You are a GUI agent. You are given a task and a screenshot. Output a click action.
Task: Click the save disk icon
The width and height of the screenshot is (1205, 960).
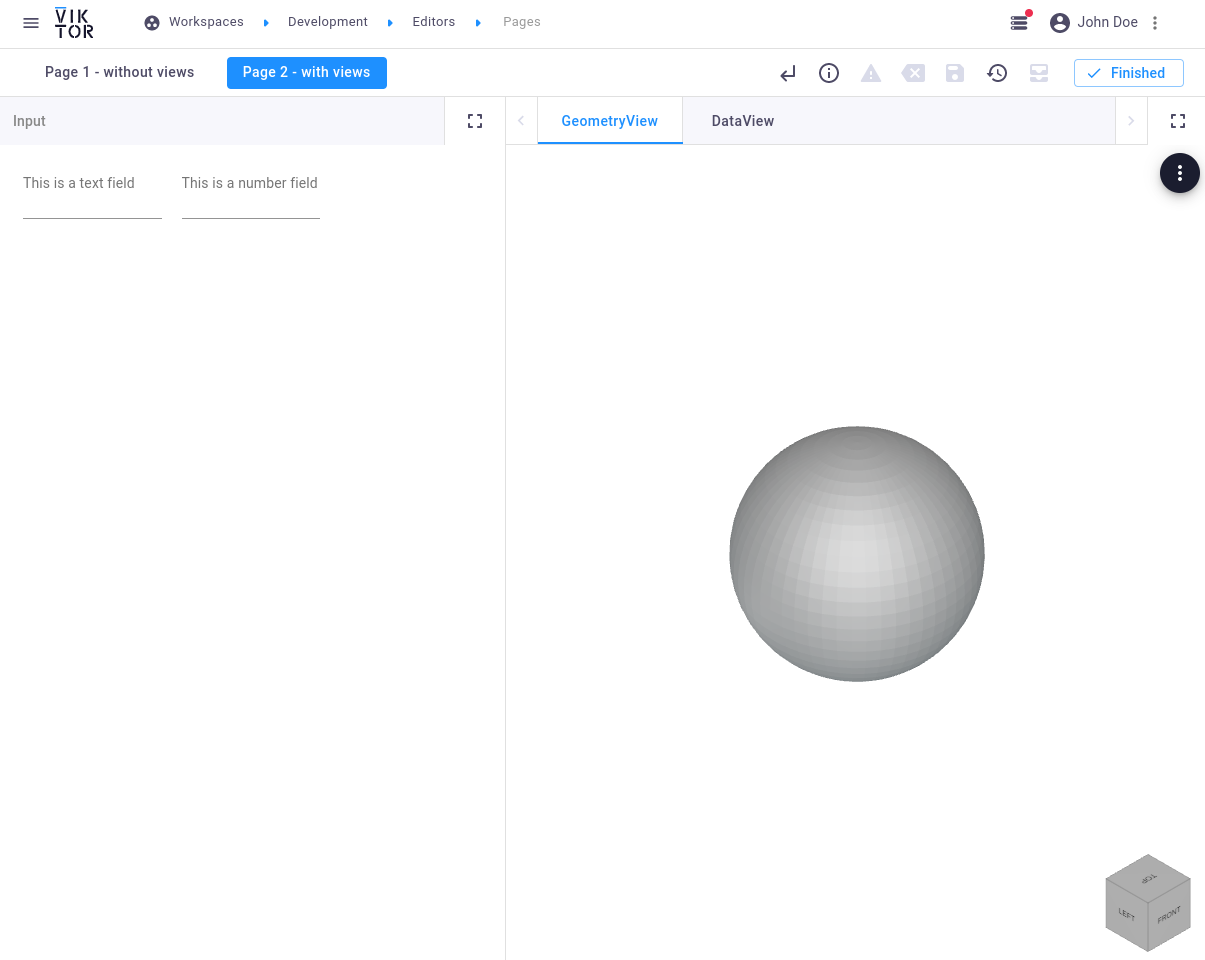click(955, 73)
